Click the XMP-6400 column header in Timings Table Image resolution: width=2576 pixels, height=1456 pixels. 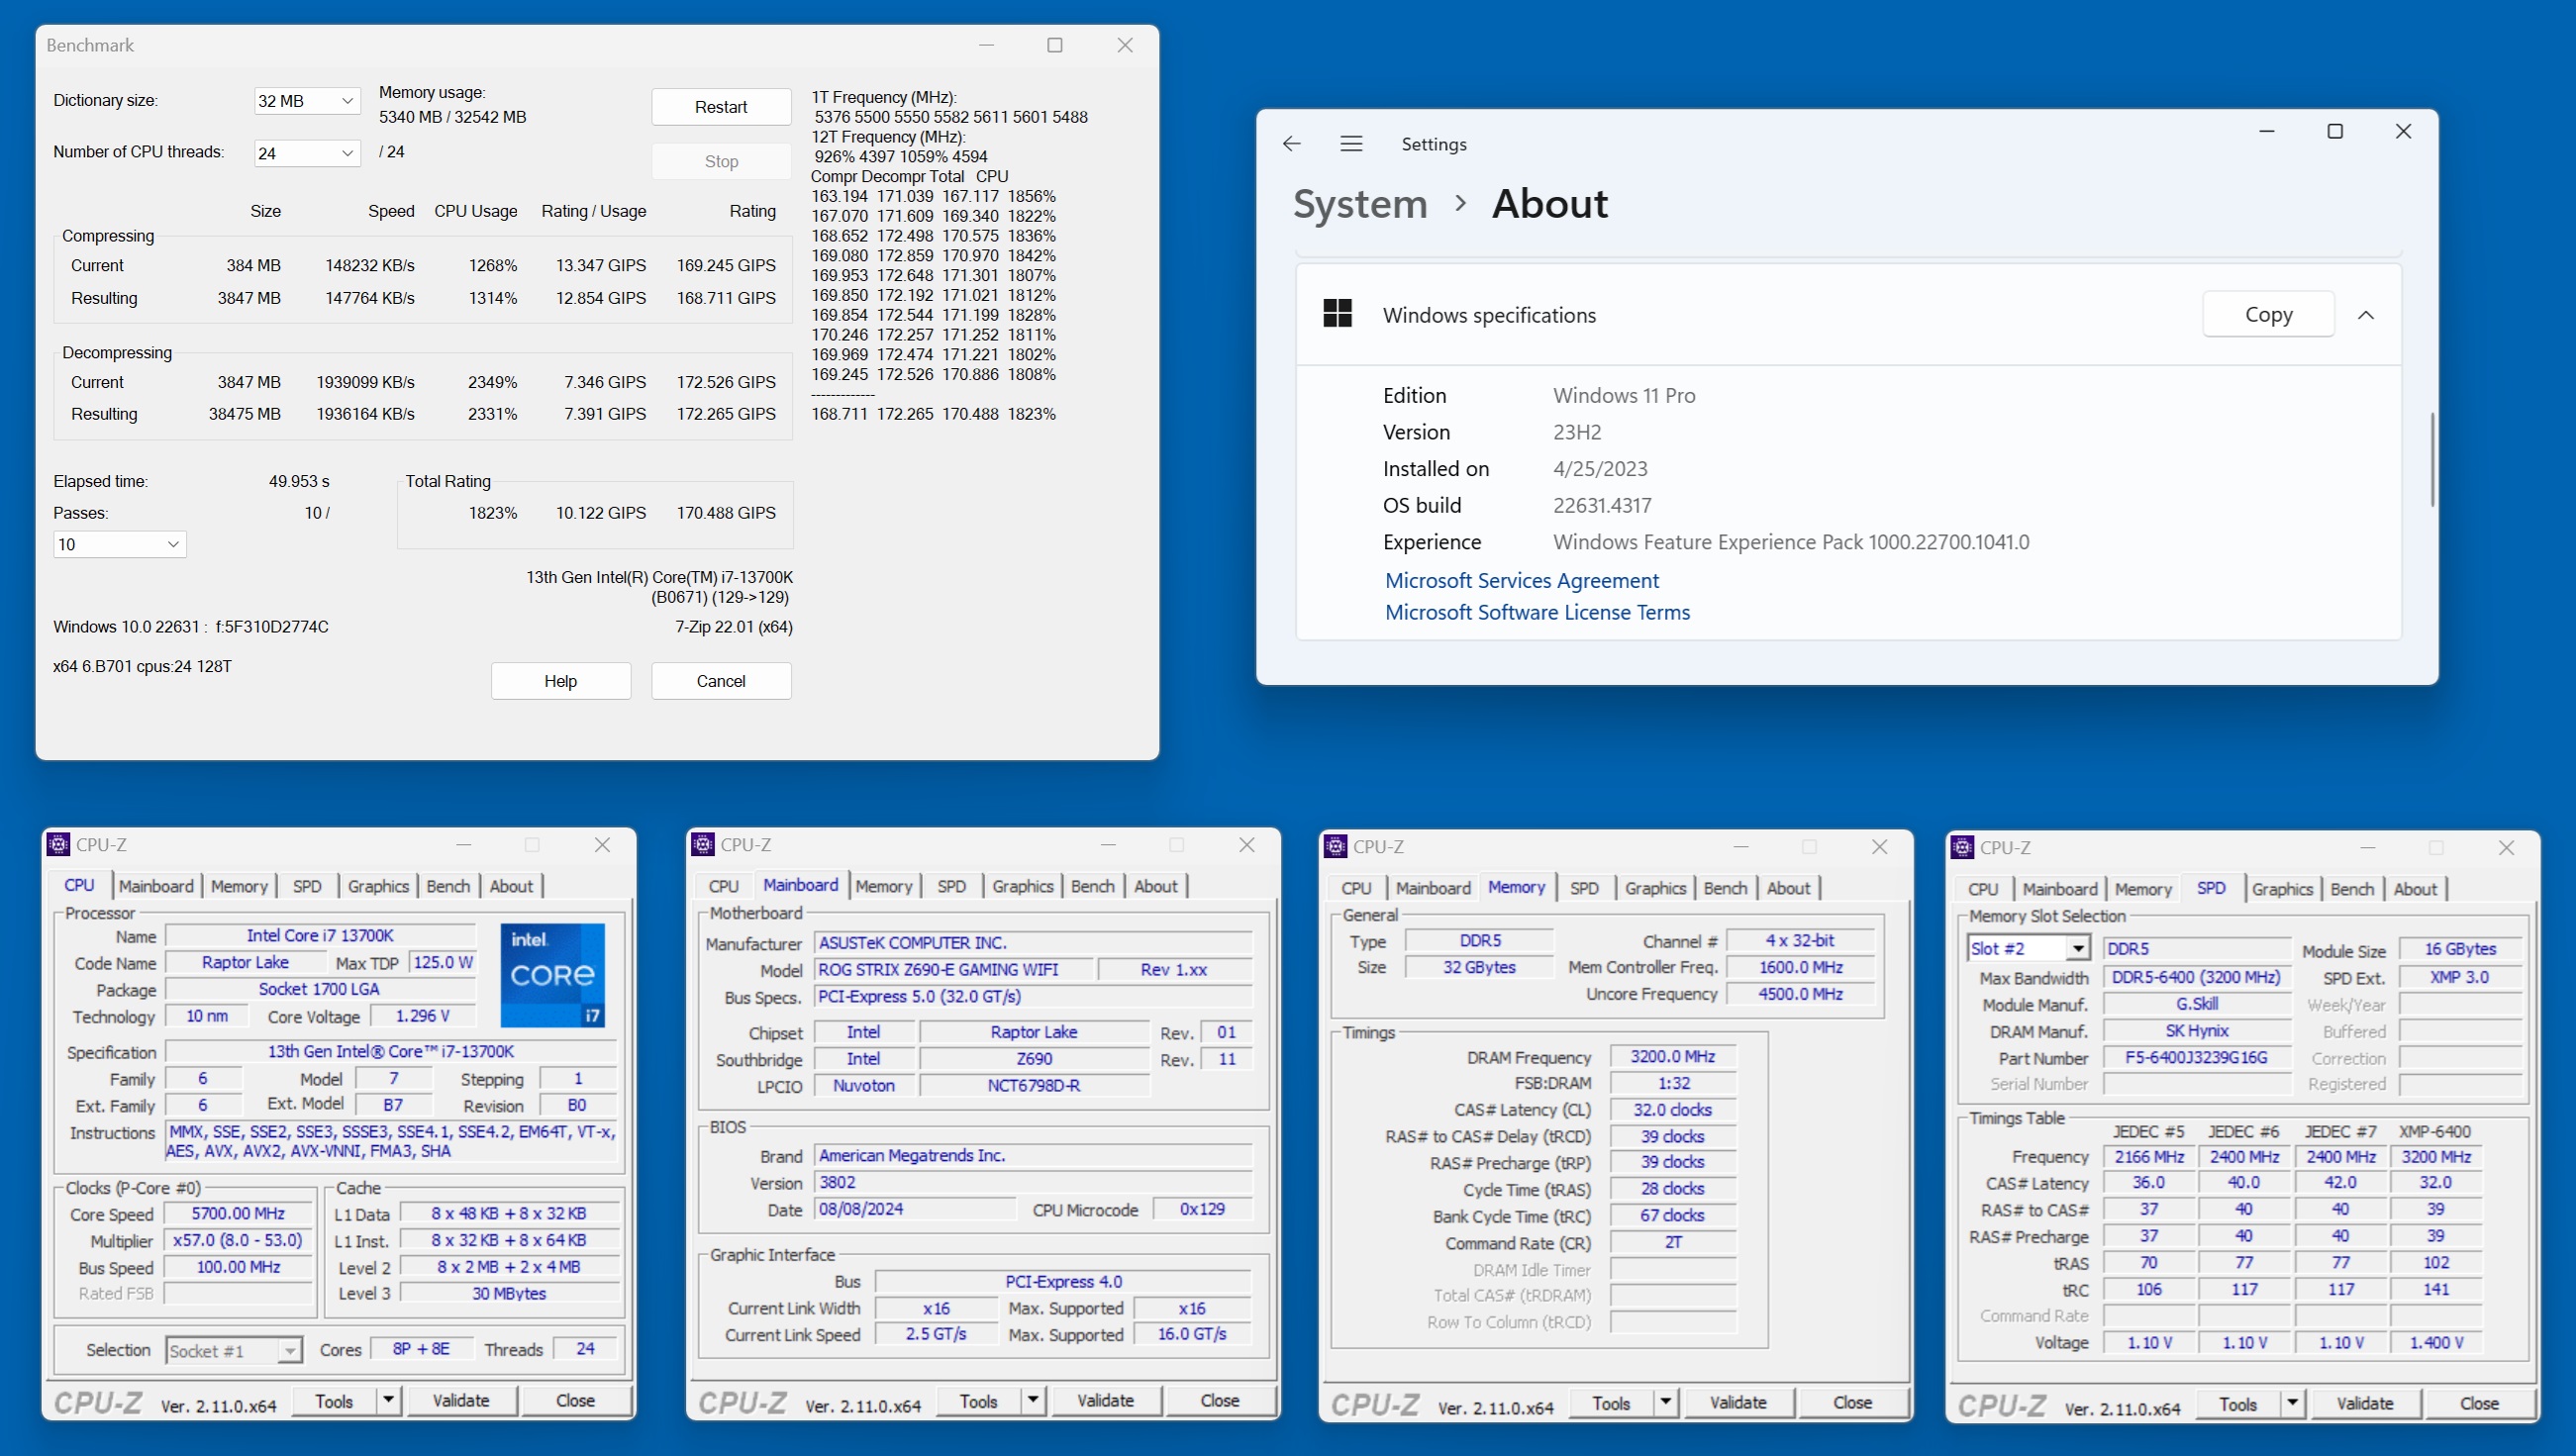pyautogui.click(x=2434, y=1132)
